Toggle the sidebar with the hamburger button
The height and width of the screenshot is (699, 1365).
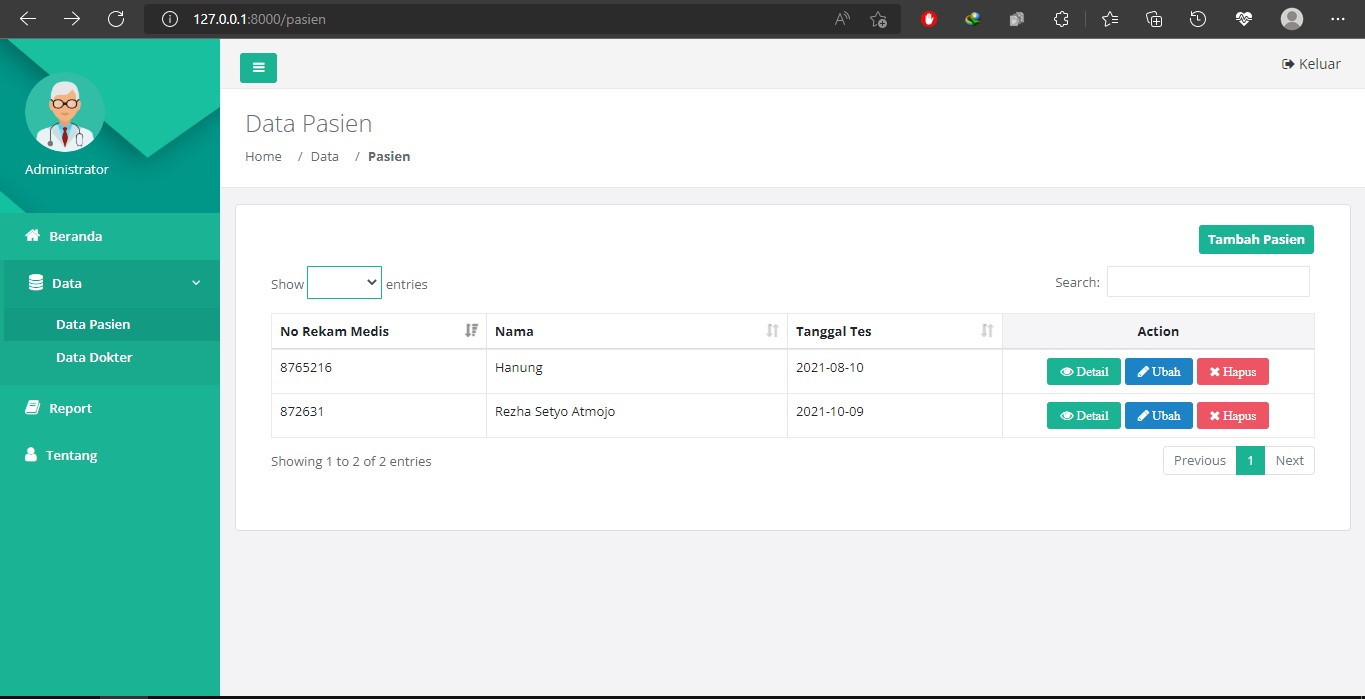tap(258, 68)
